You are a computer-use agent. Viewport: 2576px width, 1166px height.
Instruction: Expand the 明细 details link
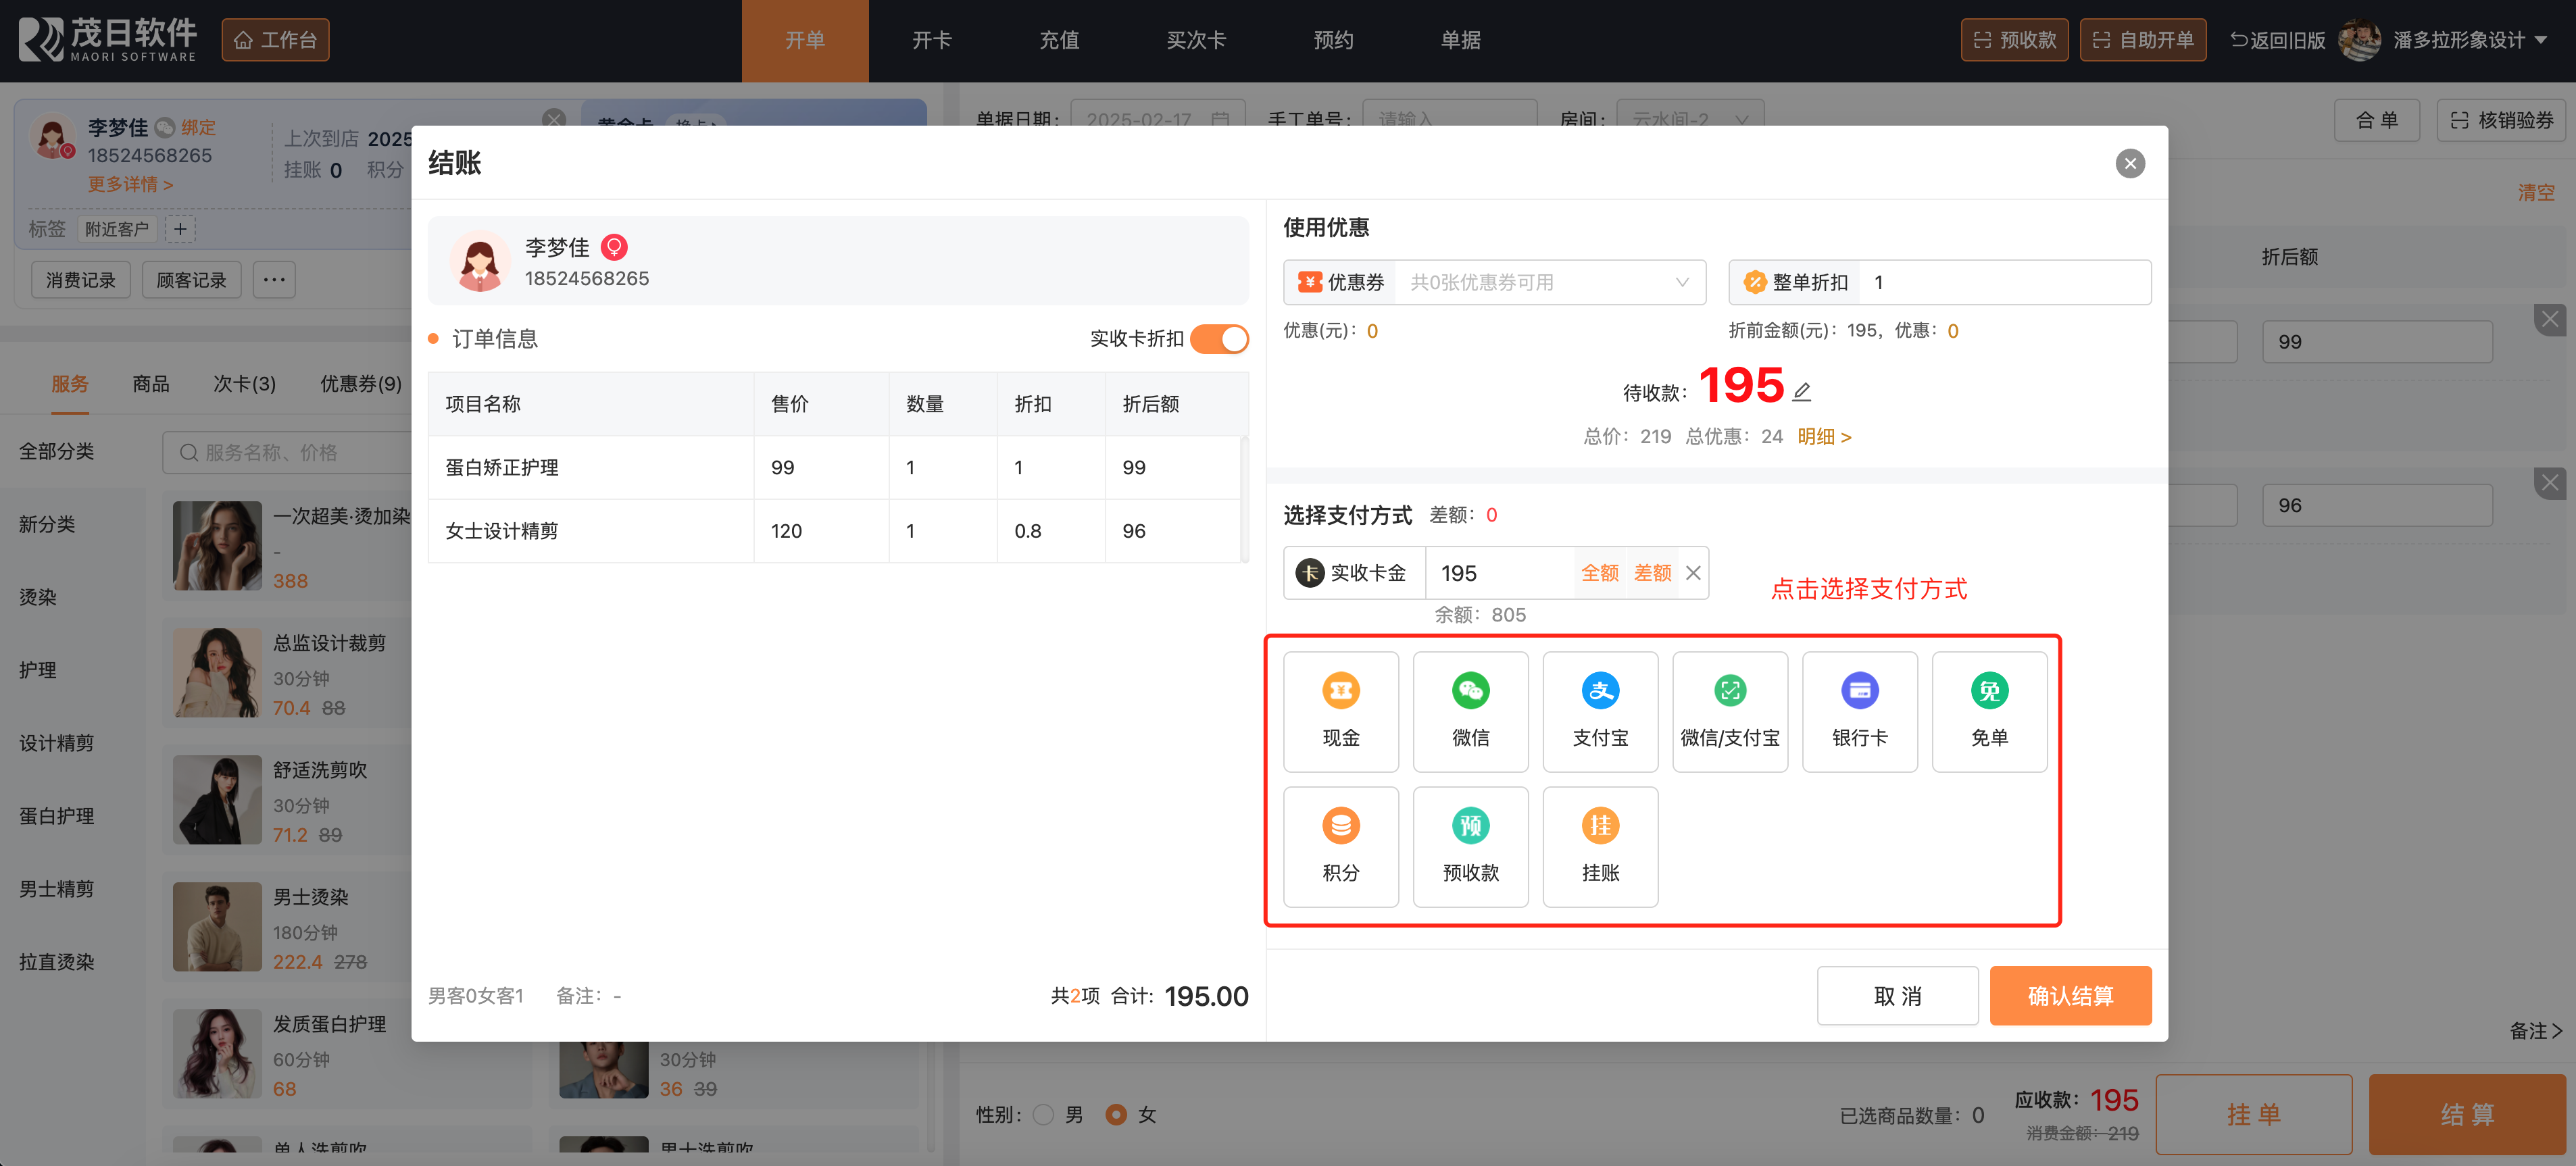click(1824, 436)
